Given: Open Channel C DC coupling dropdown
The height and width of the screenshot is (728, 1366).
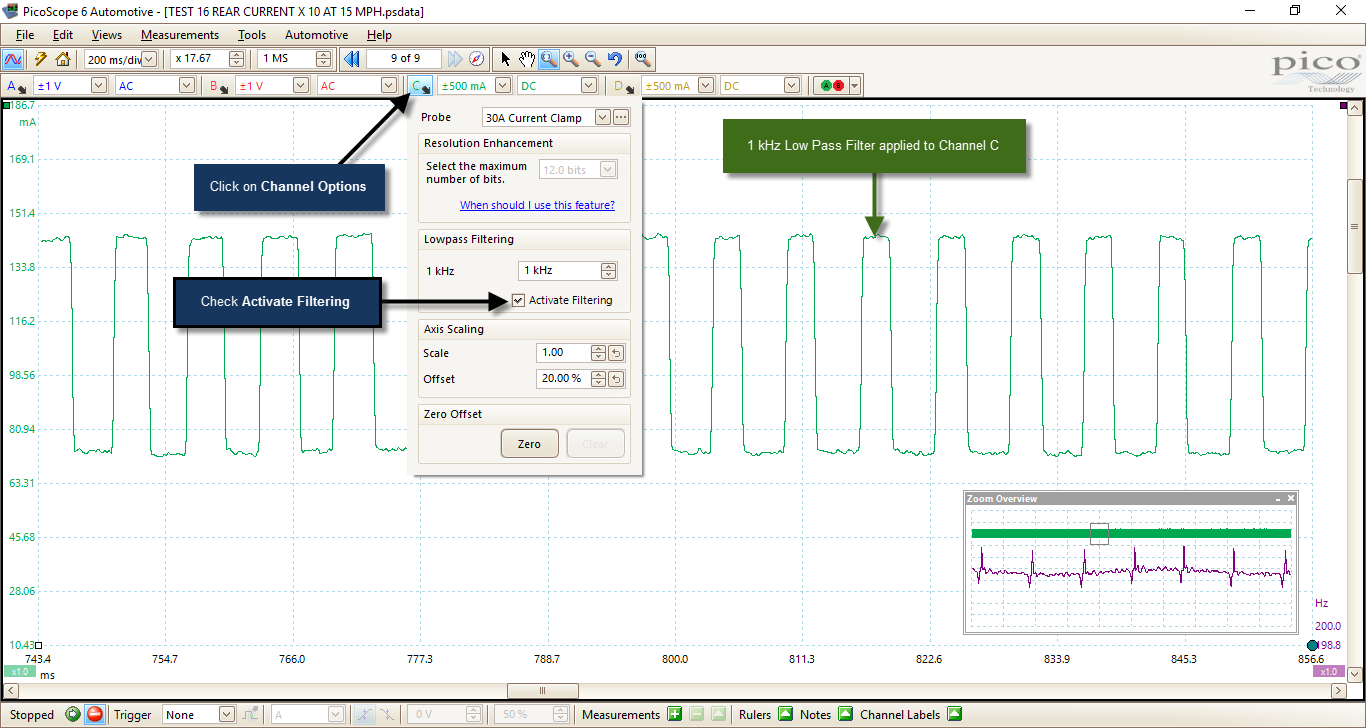Looking at the screenshot, I should tap(589, 86).
